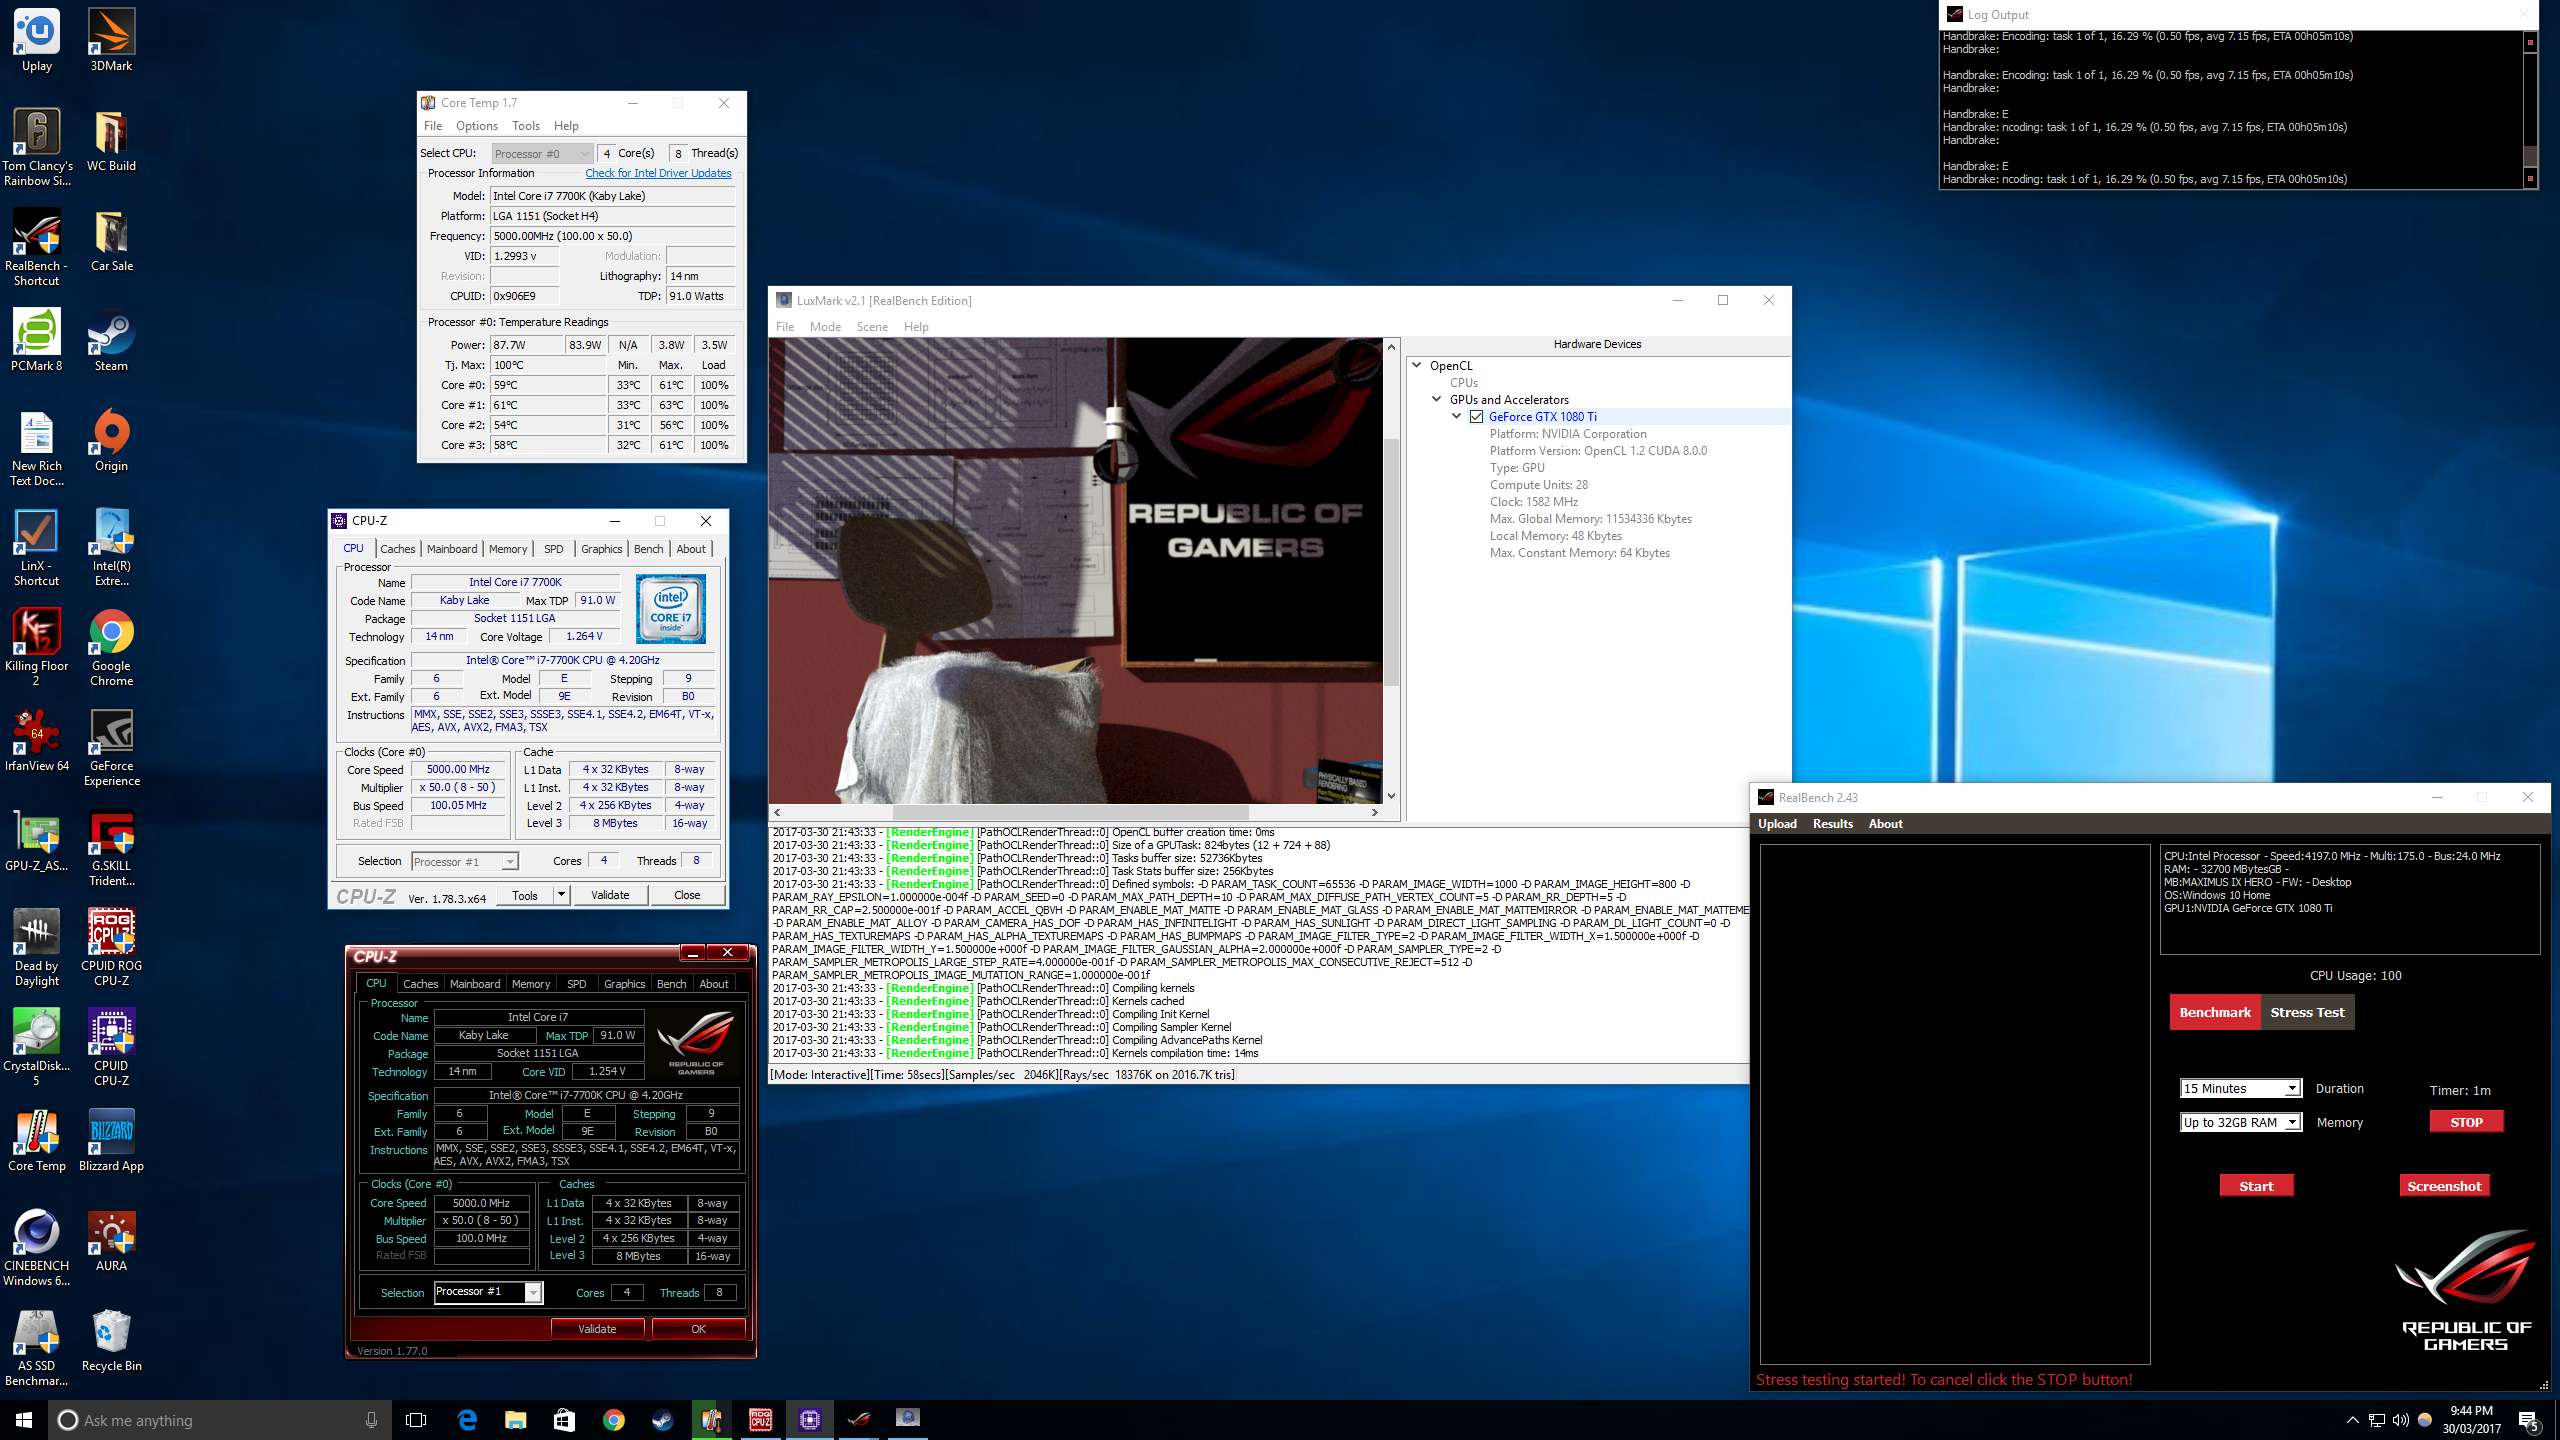
Task: Collapse the OpenCL tree node
Action: tap(1417, 365)
